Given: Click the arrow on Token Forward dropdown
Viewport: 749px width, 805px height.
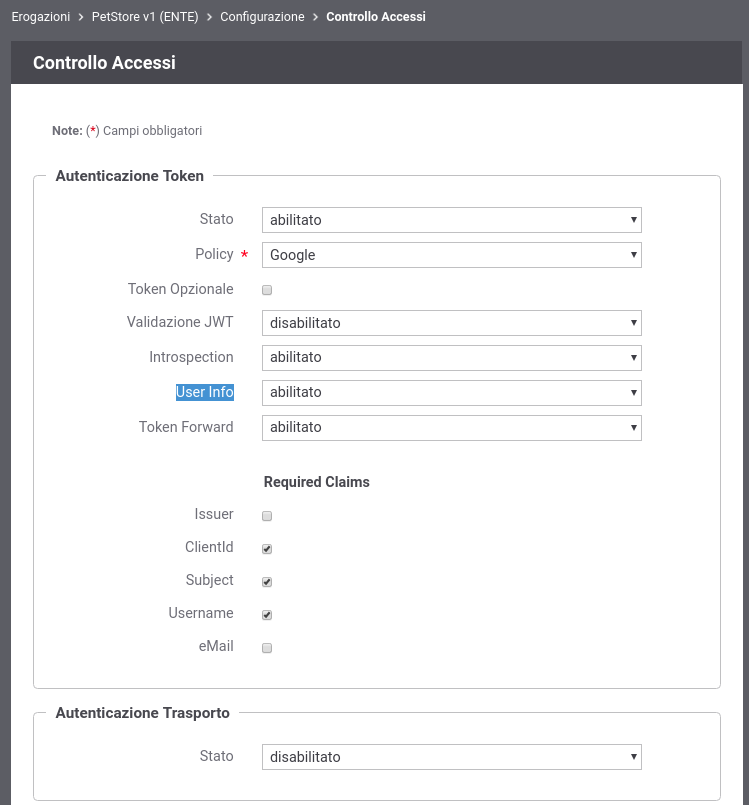Looking at the screenshot, I should (633, 427).
